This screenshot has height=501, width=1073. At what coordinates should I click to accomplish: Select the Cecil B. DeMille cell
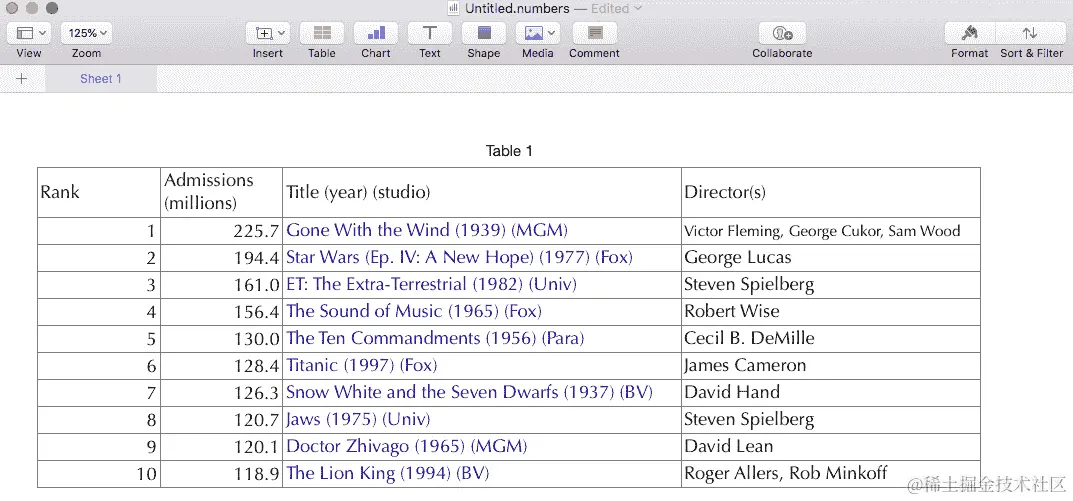(x=831, y=339)
